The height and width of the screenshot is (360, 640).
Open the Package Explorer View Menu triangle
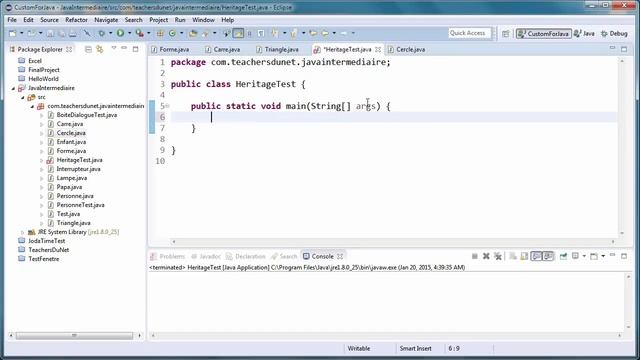coord(114,49)
